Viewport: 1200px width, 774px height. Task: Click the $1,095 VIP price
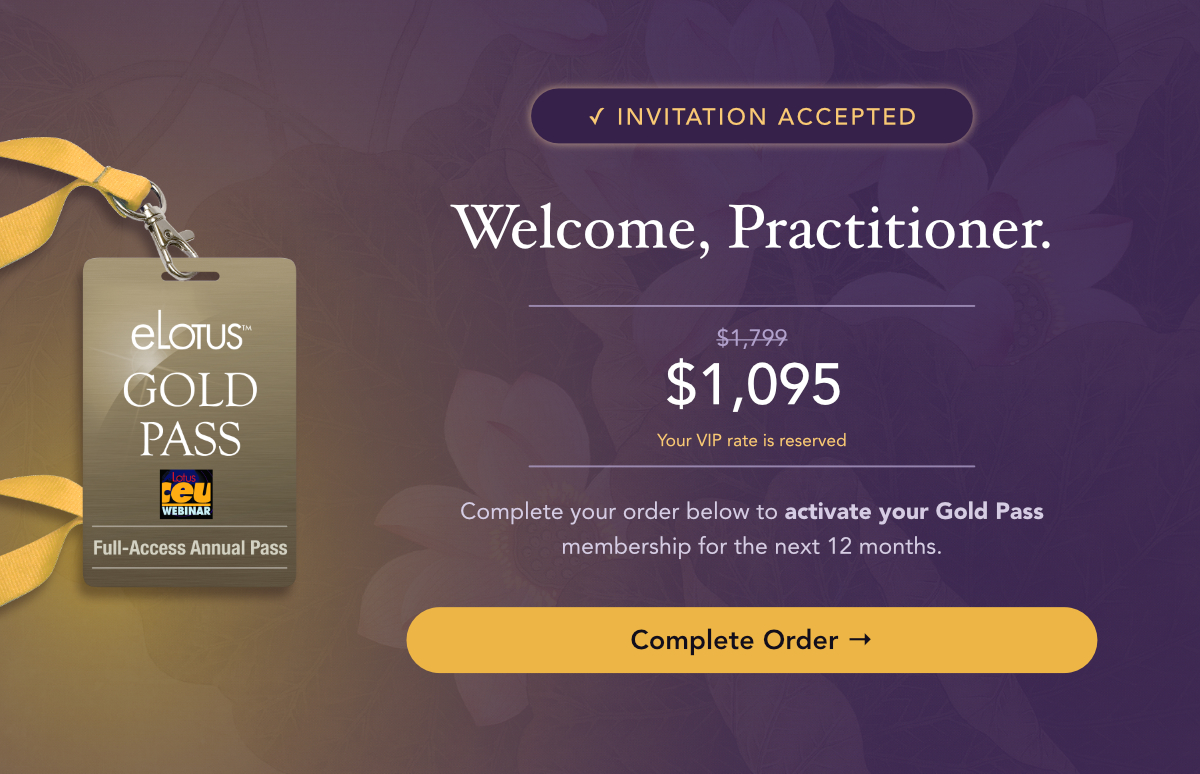point(752,385)
